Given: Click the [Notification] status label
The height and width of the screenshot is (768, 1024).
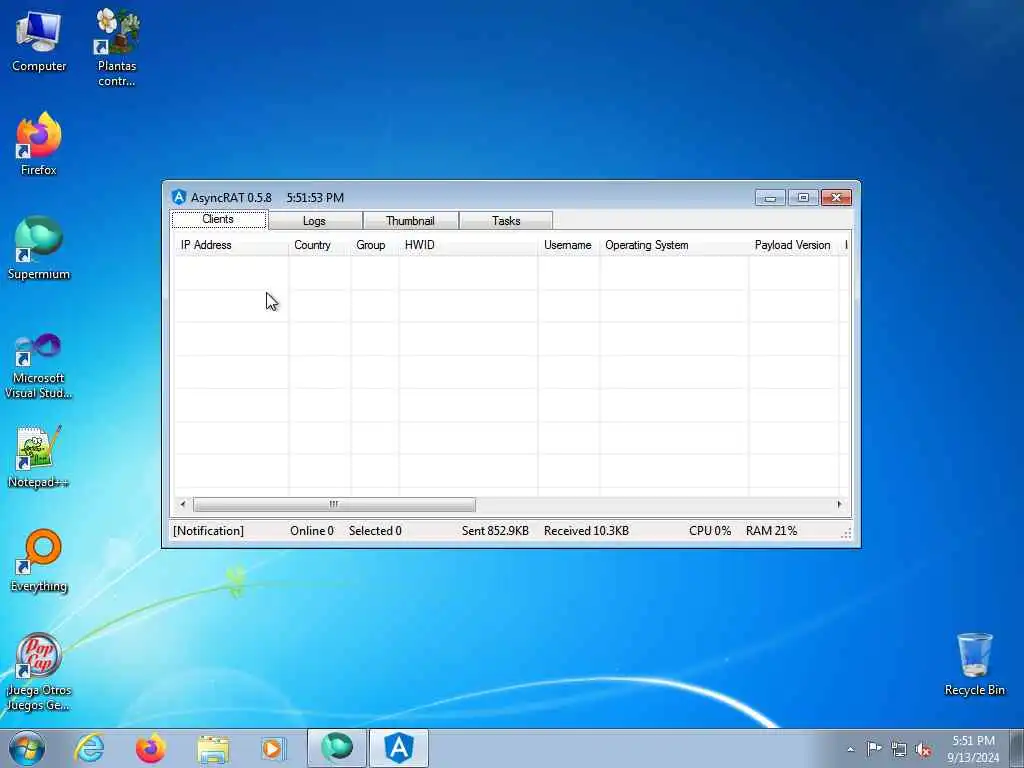Looking at the screenshot, I should click(208, 531).
